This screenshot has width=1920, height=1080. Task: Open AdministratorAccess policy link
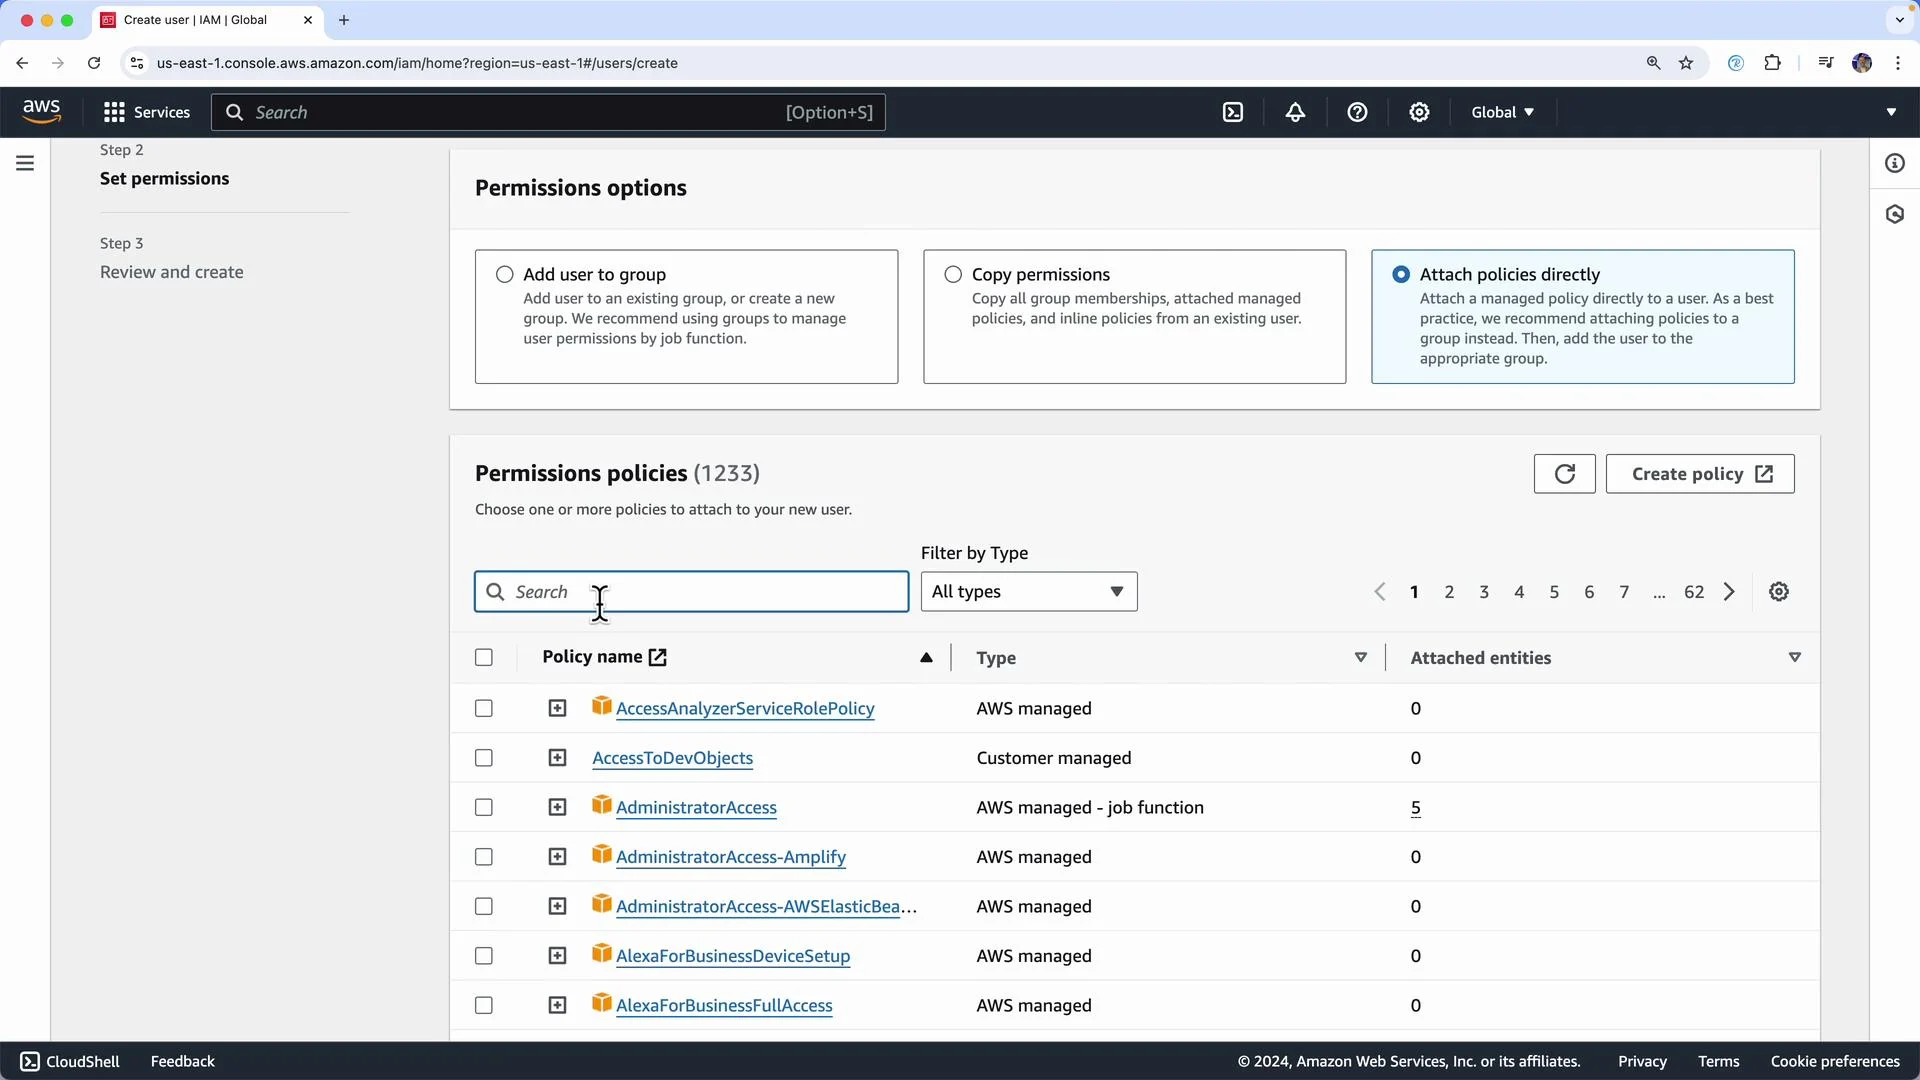696,808
